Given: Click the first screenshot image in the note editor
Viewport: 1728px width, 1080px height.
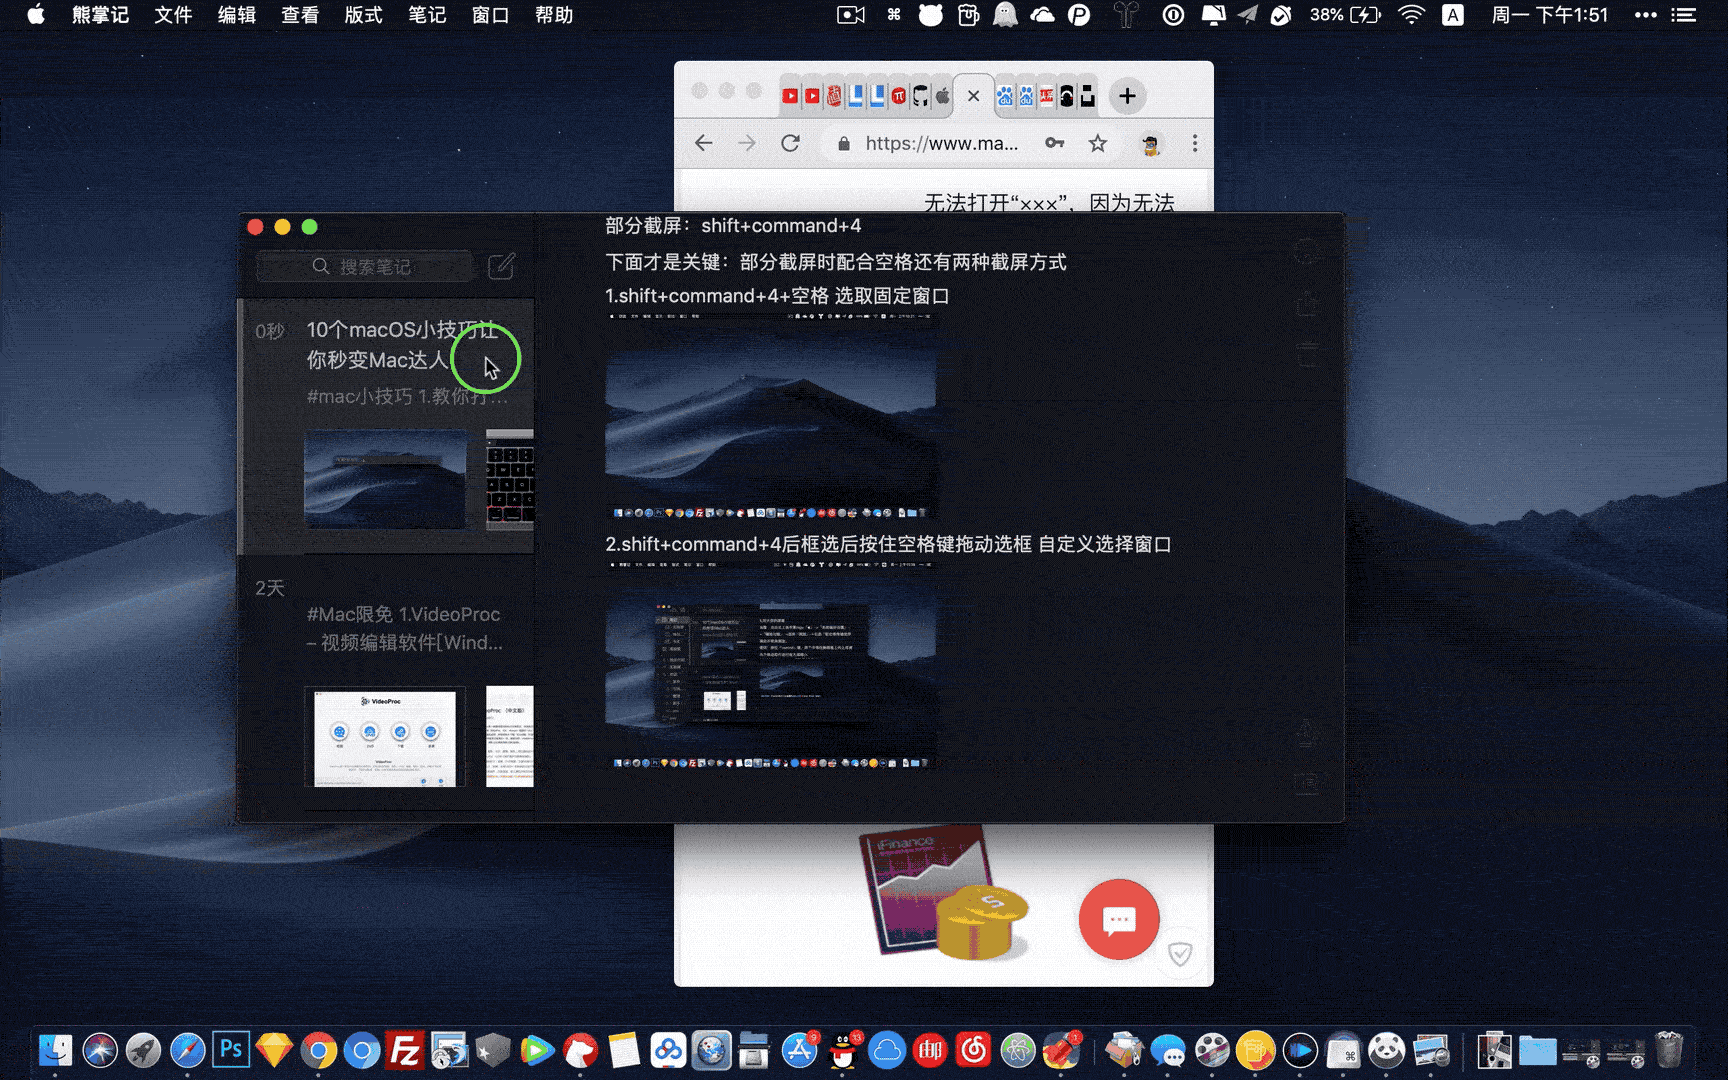Looking at the screenshot, I should point(770,416).
